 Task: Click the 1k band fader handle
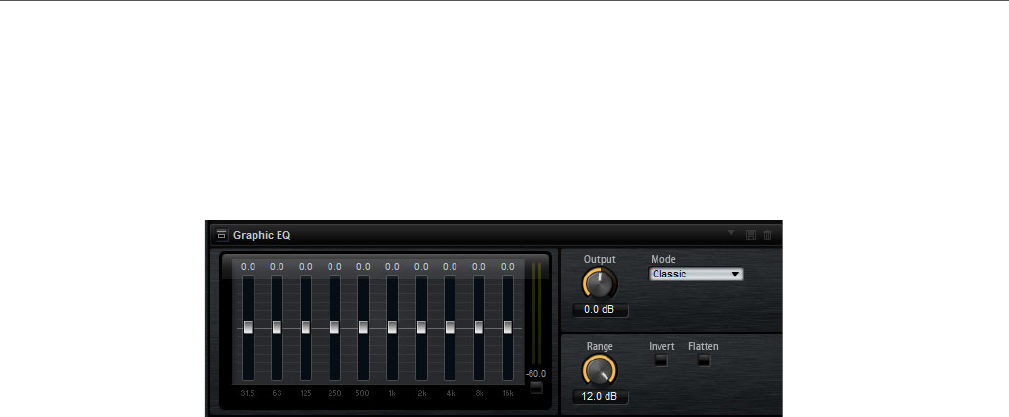[393, 328]
